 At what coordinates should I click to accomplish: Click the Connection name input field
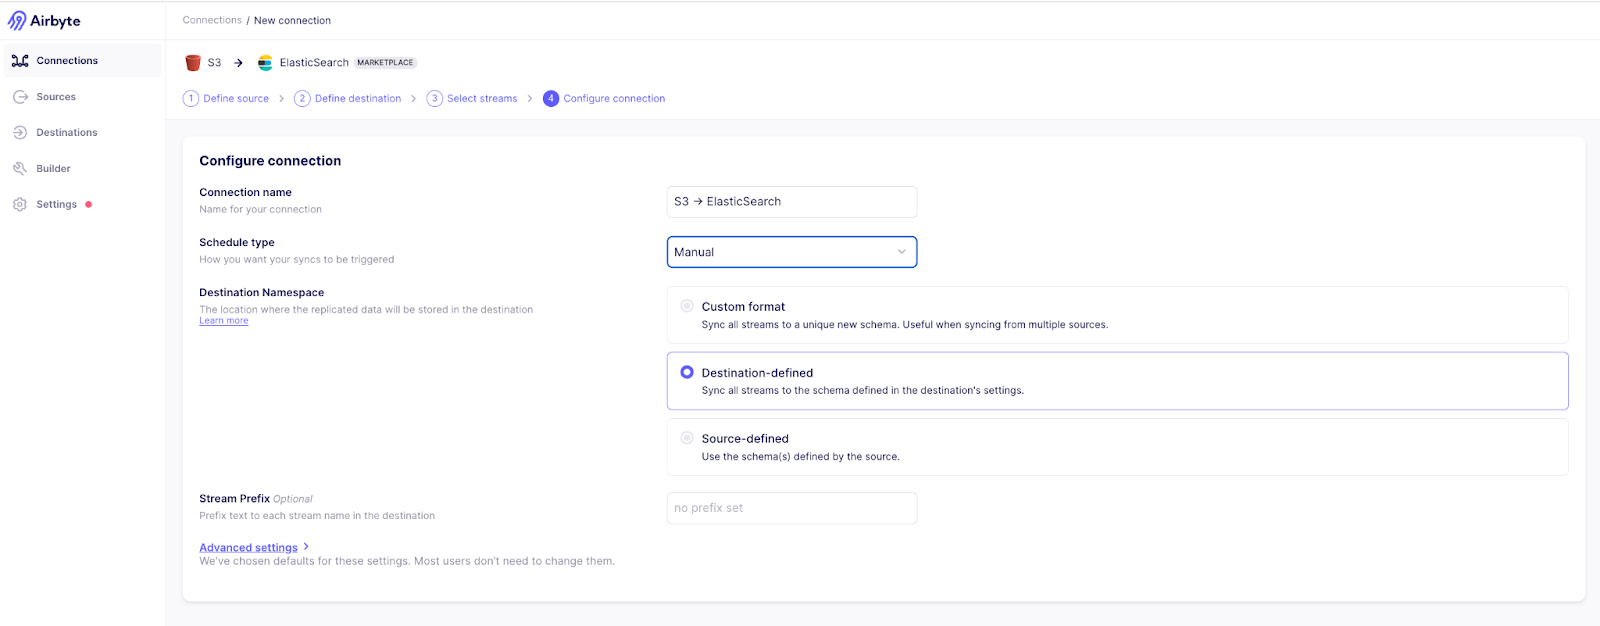pyautogui.click(x=791, y=202)
